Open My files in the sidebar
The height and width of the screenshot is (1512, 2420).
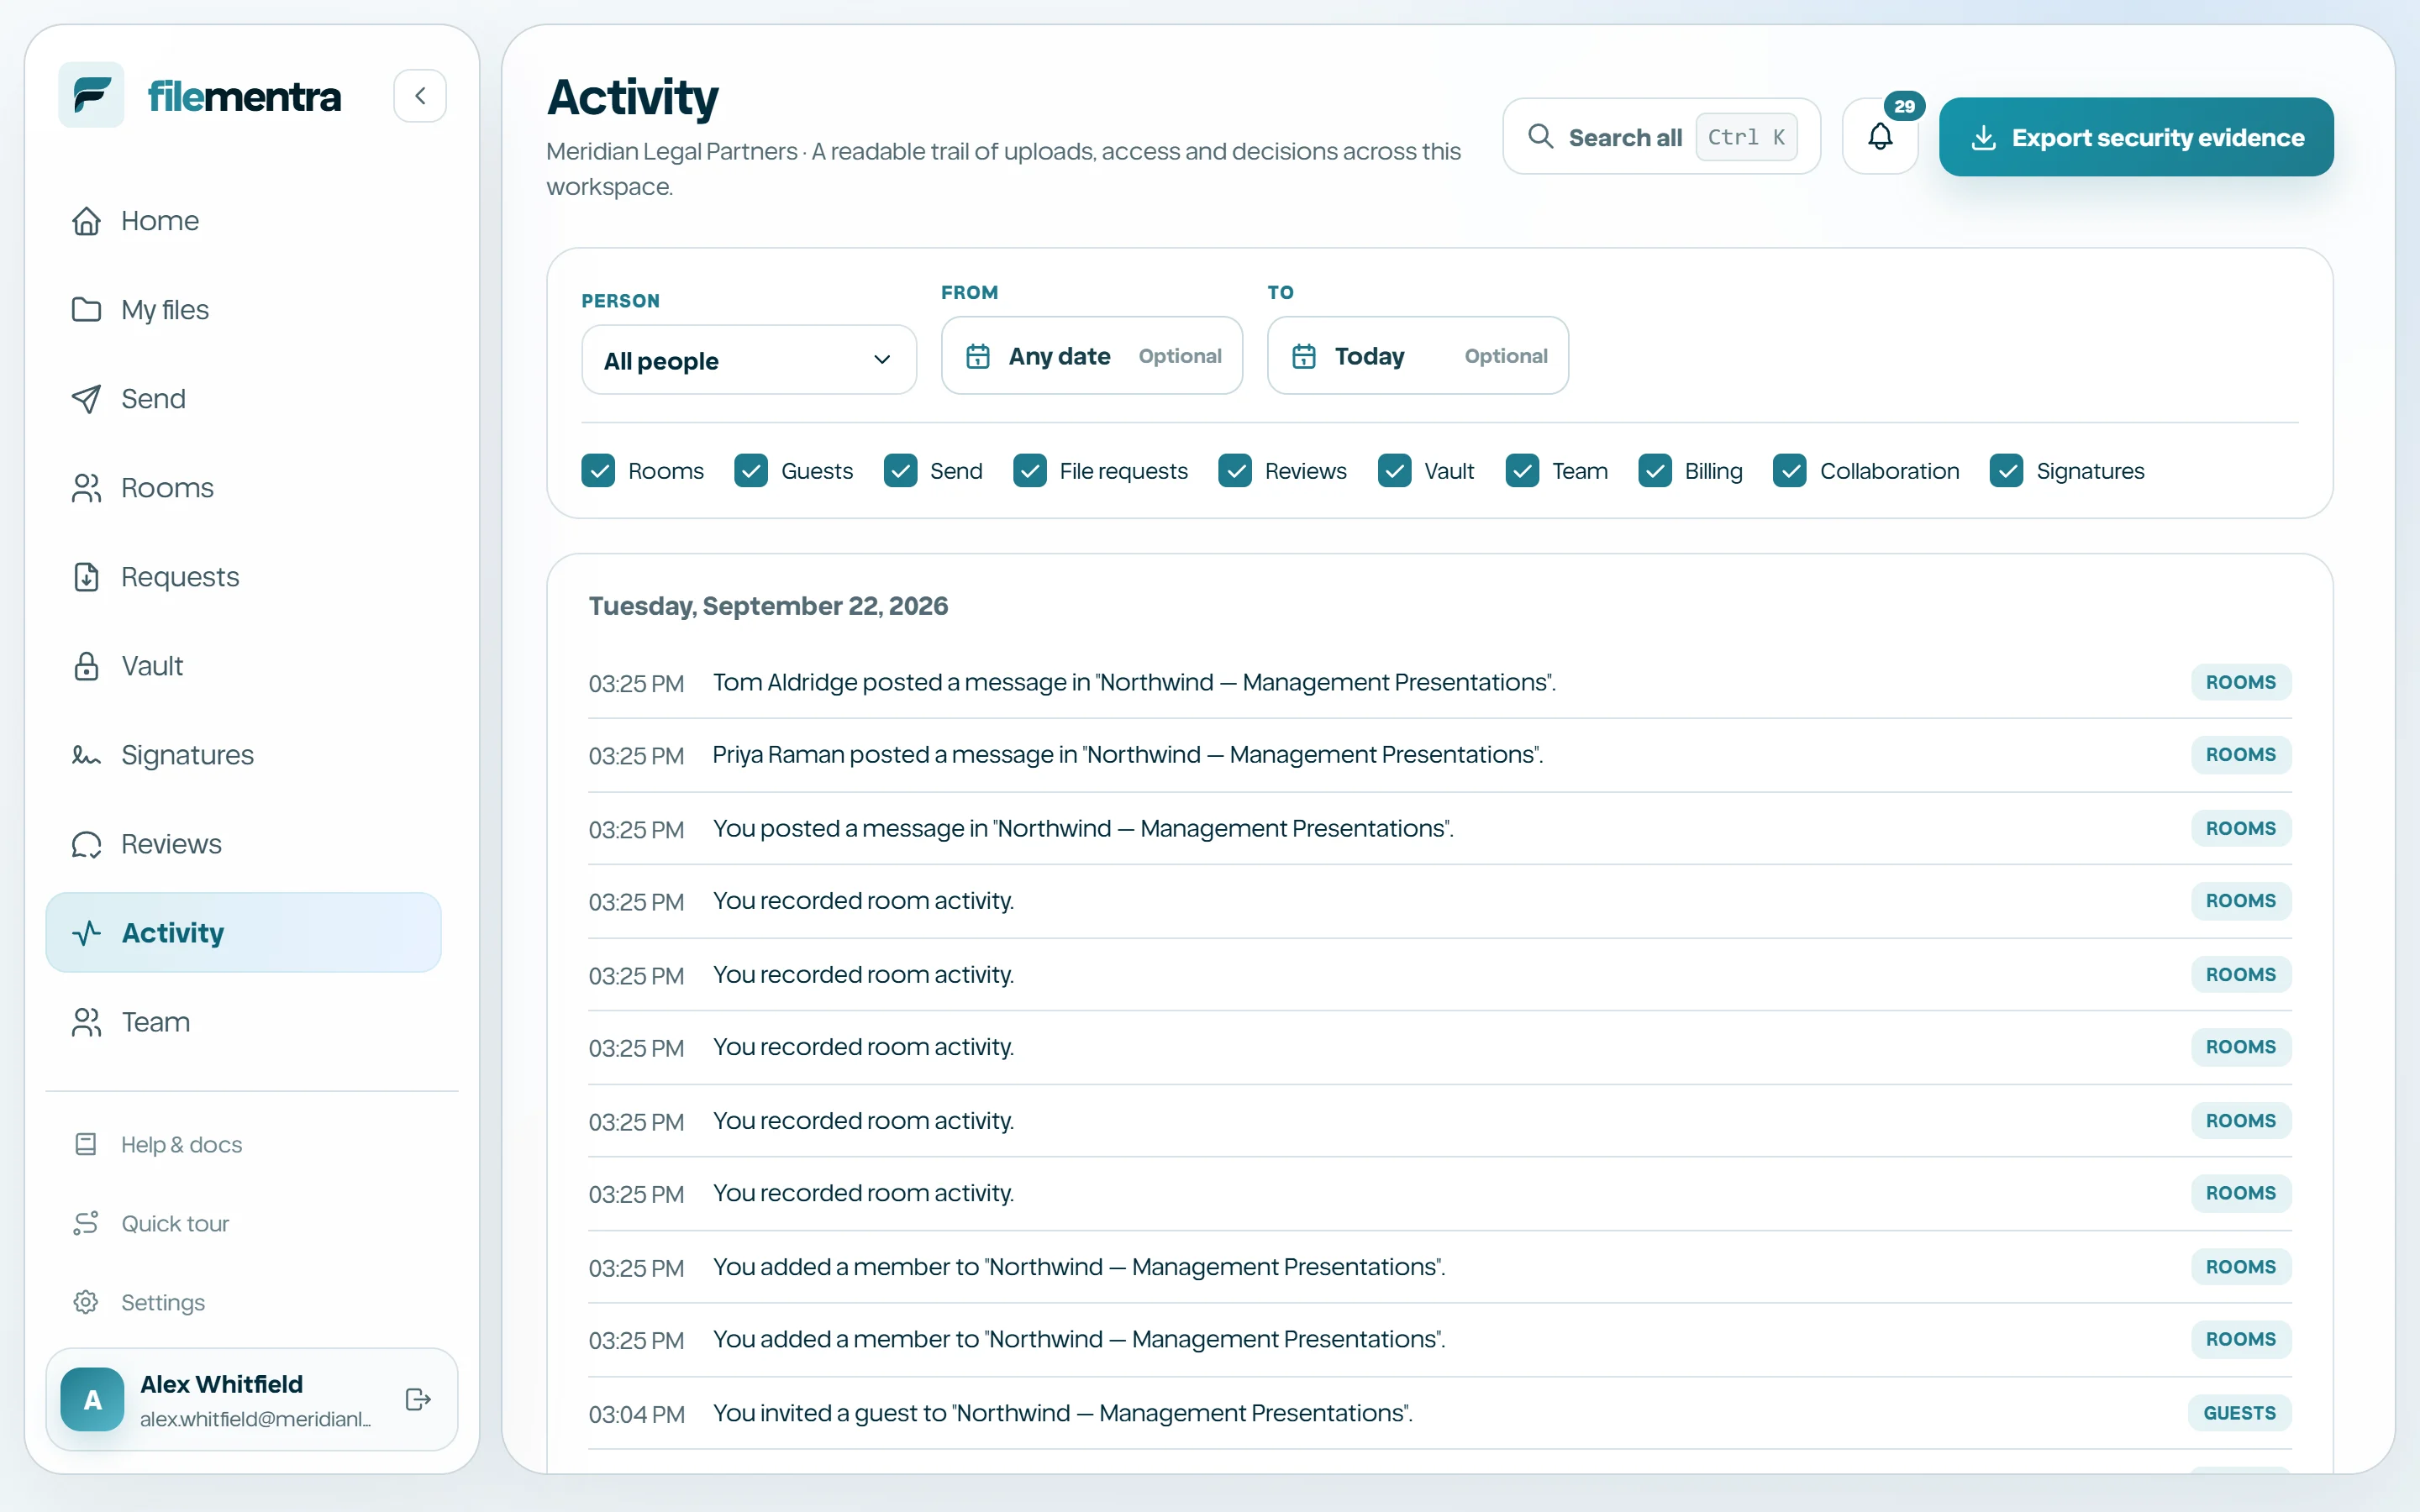tap(243, 310)
